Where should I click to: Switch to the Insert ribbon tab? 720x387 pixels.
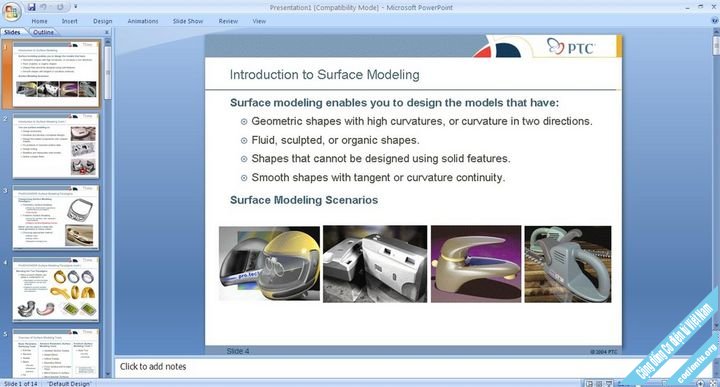point(70,21)
